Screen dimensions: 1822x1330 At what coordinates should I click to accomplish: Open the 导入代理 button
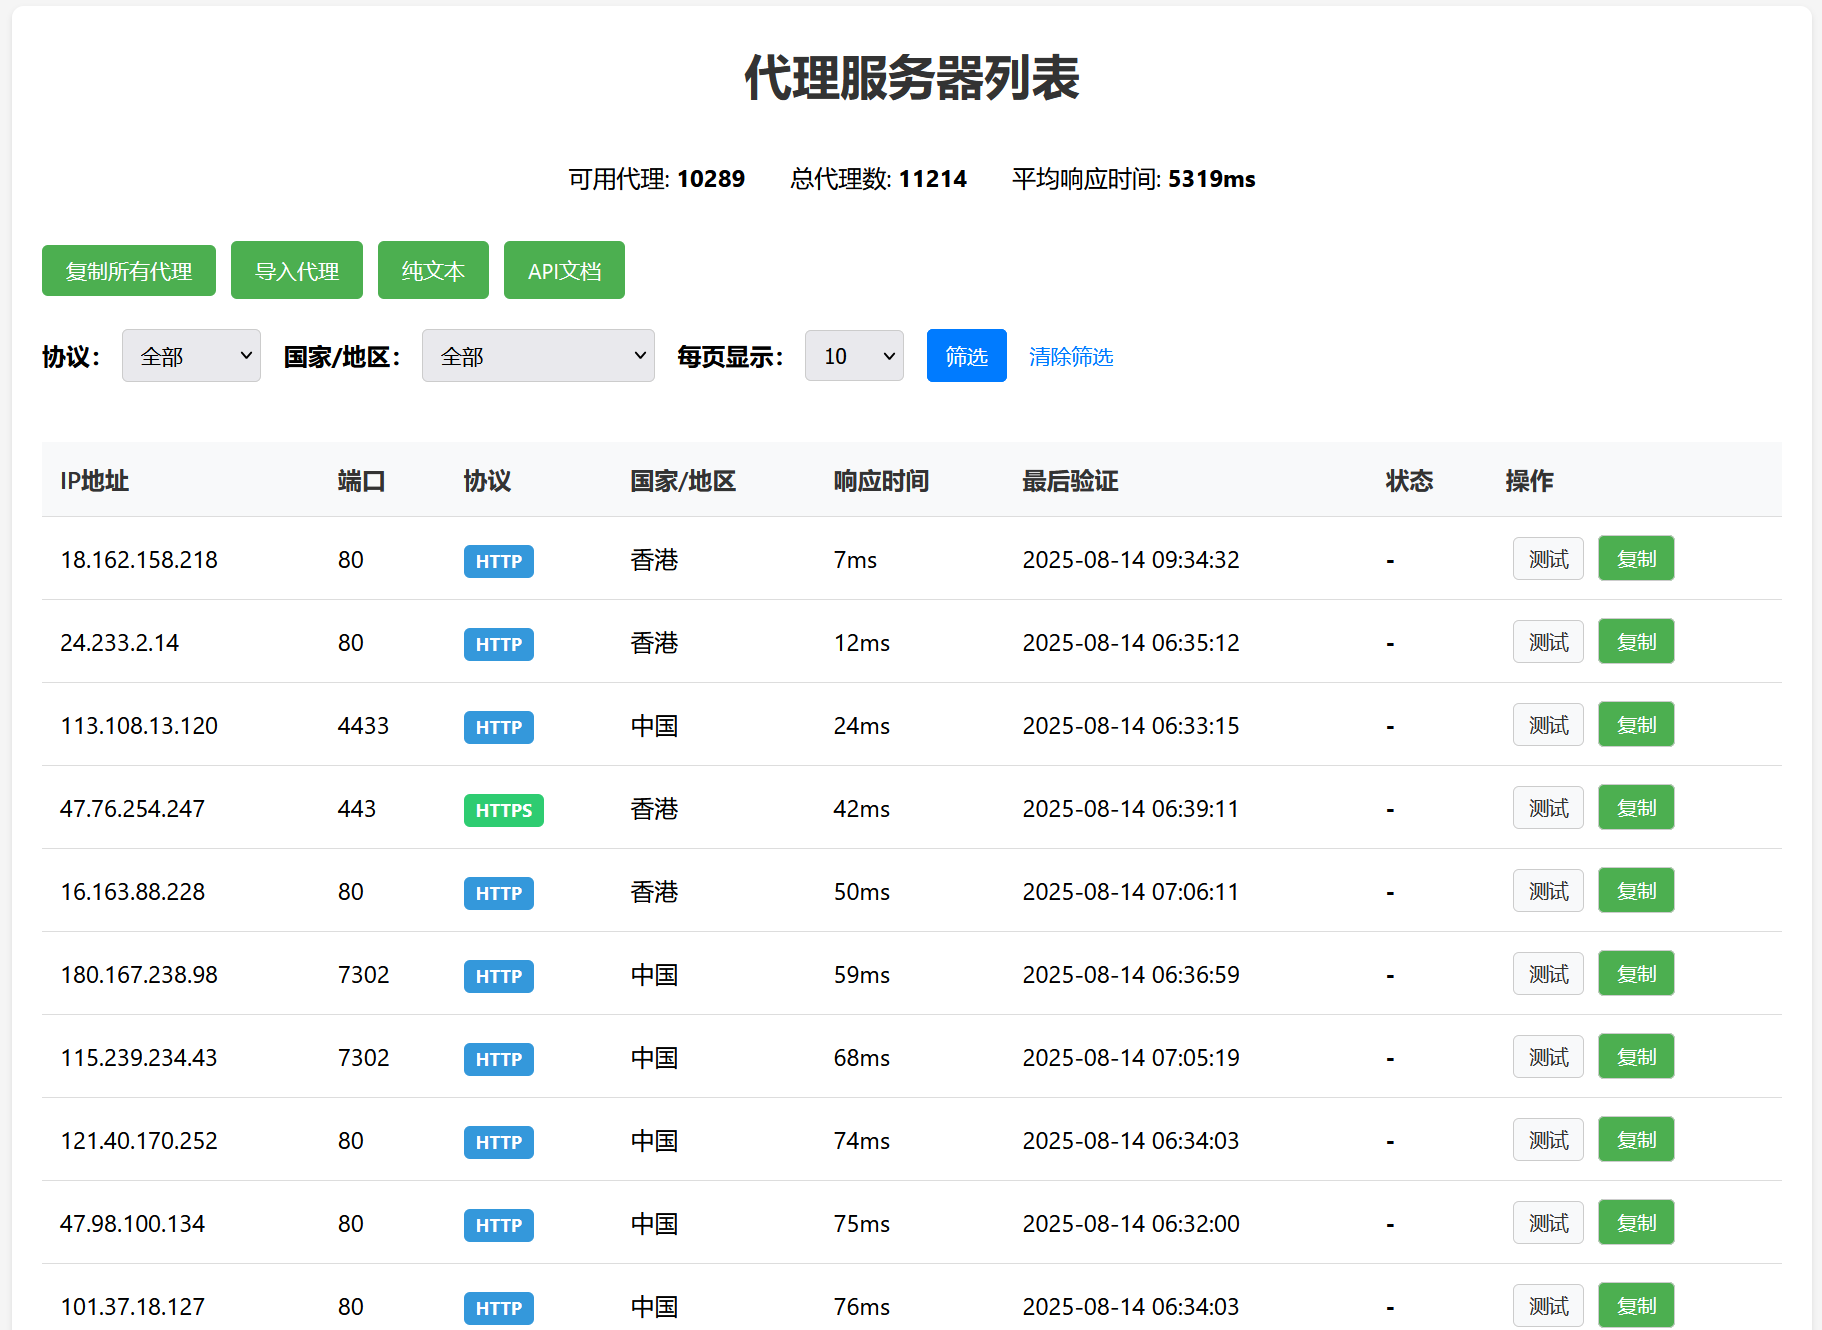[297, 270]
